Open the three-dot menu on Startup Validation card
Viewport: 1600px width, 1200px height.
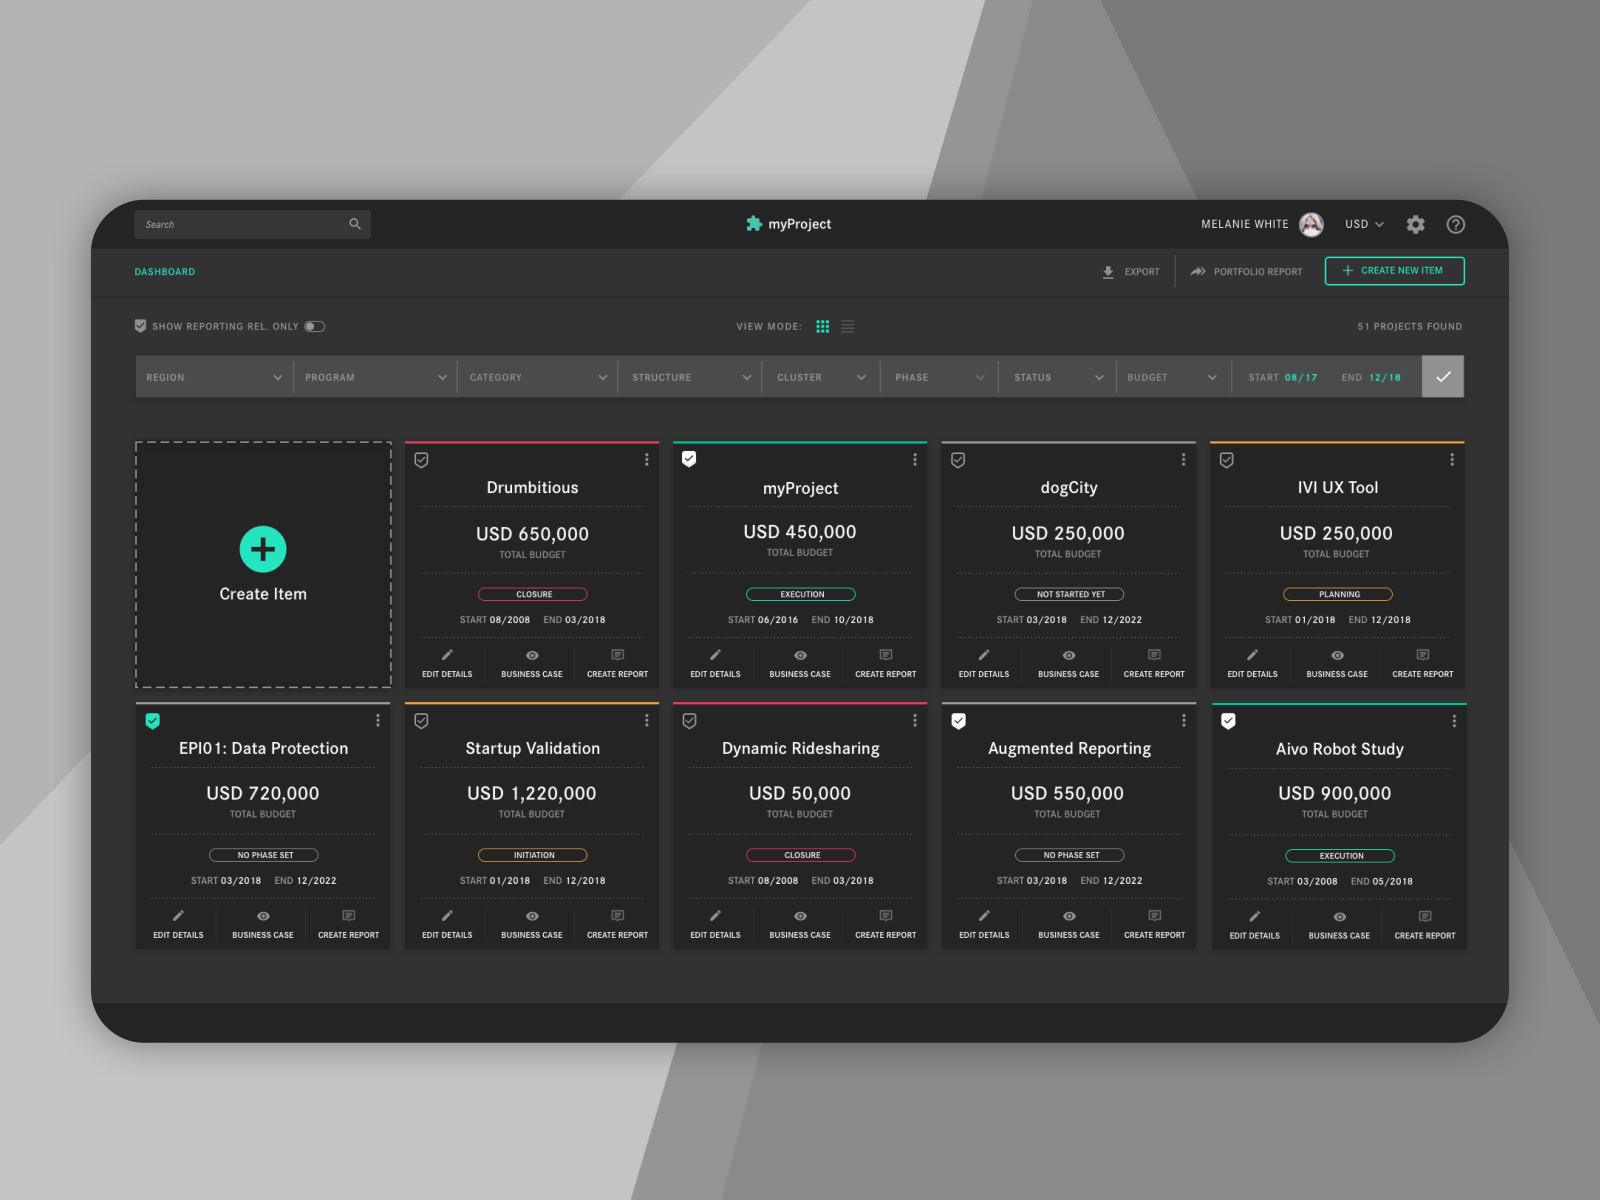click(x=646, y=719)
